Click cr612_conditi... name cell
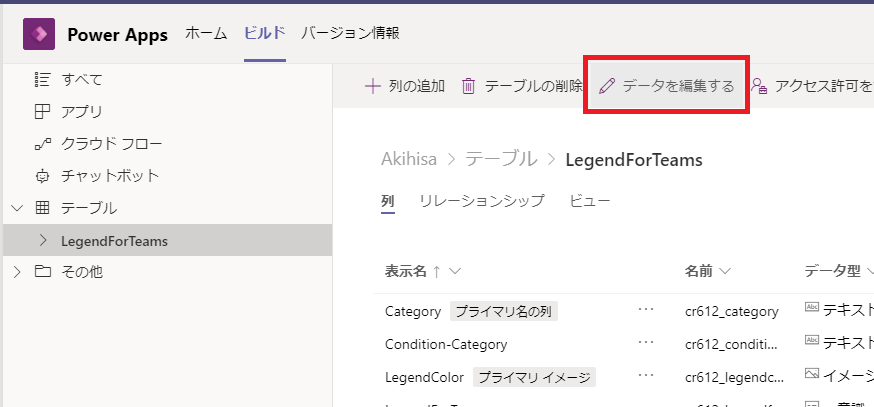 point(731,345)
